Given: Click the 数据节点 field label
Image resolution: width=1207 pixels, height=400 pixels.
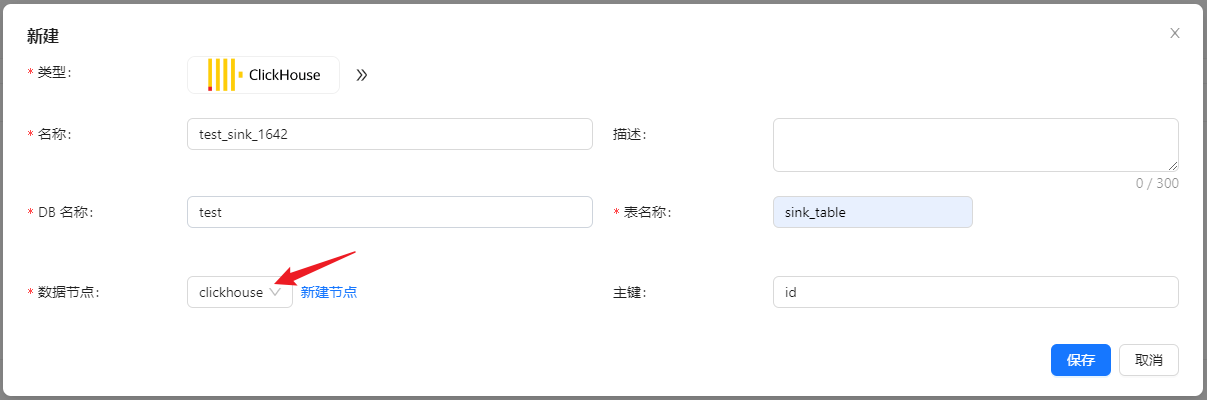Looking at the screenshot, I should 69,292.
